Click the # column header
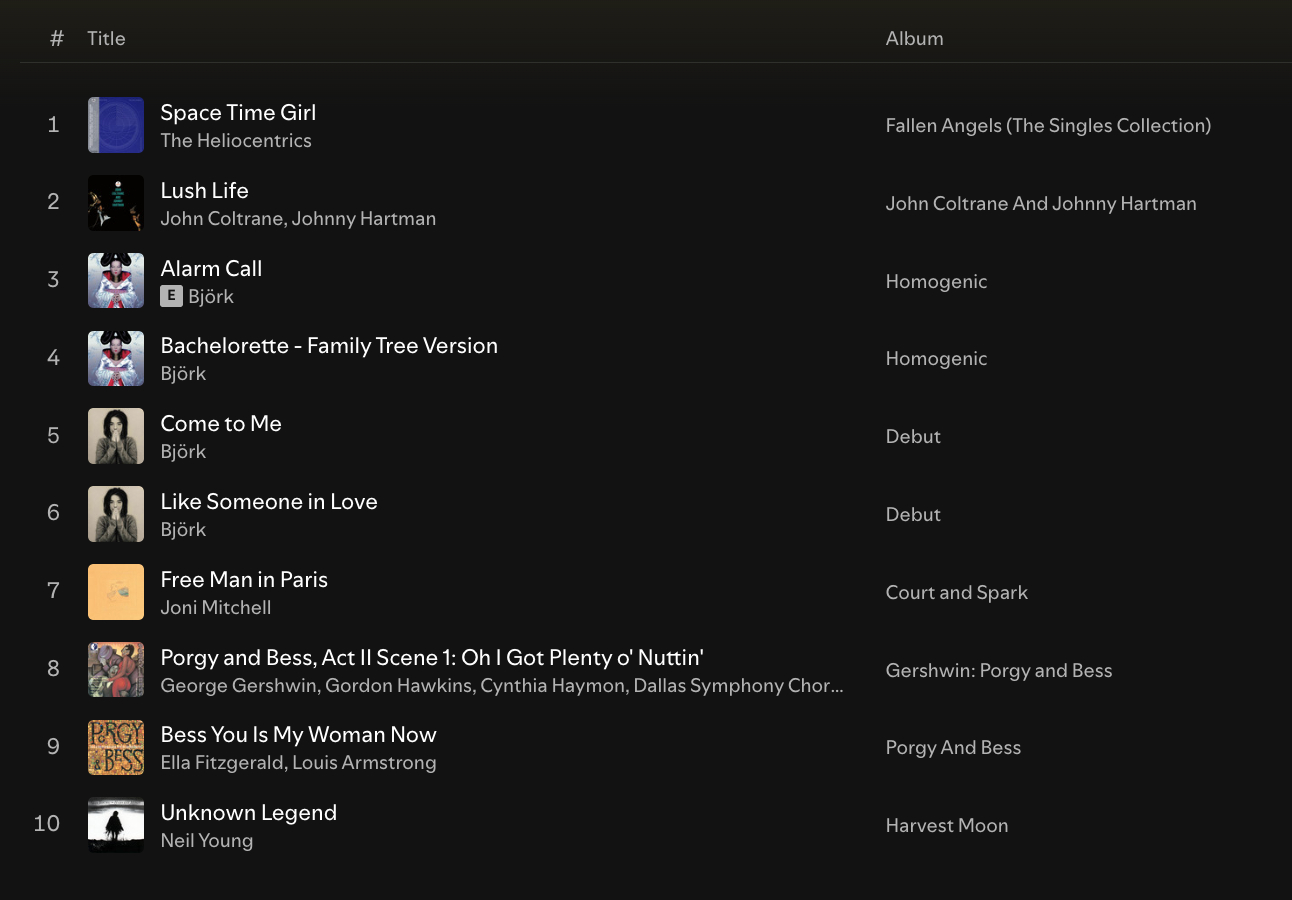Viewport: 1292px width, 900px height. click(x=57, y=39)
